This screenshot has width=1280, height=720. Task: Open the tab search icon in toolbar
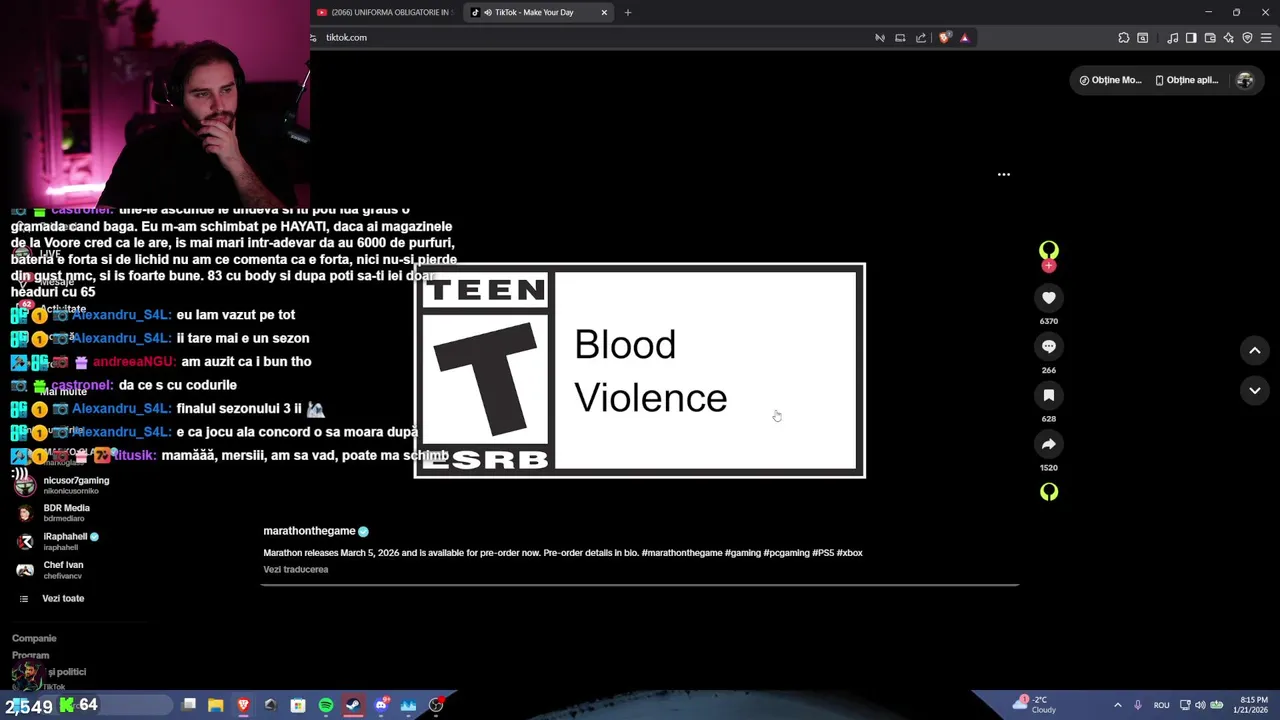click(1143, 37)
